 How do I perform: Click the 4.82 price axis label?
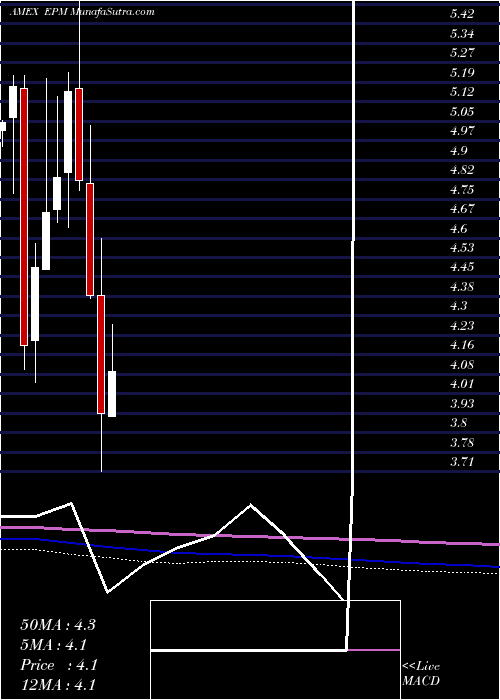[462, 170]
